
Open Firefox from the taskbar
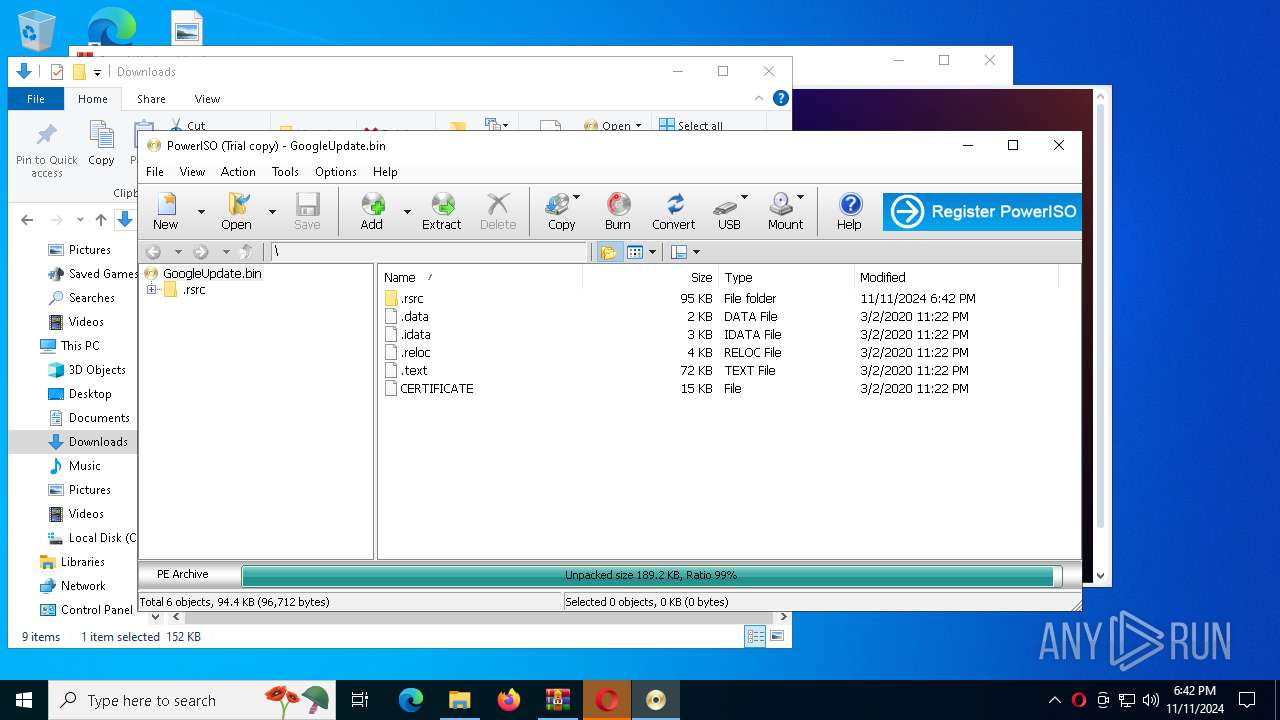coord(509,700)
